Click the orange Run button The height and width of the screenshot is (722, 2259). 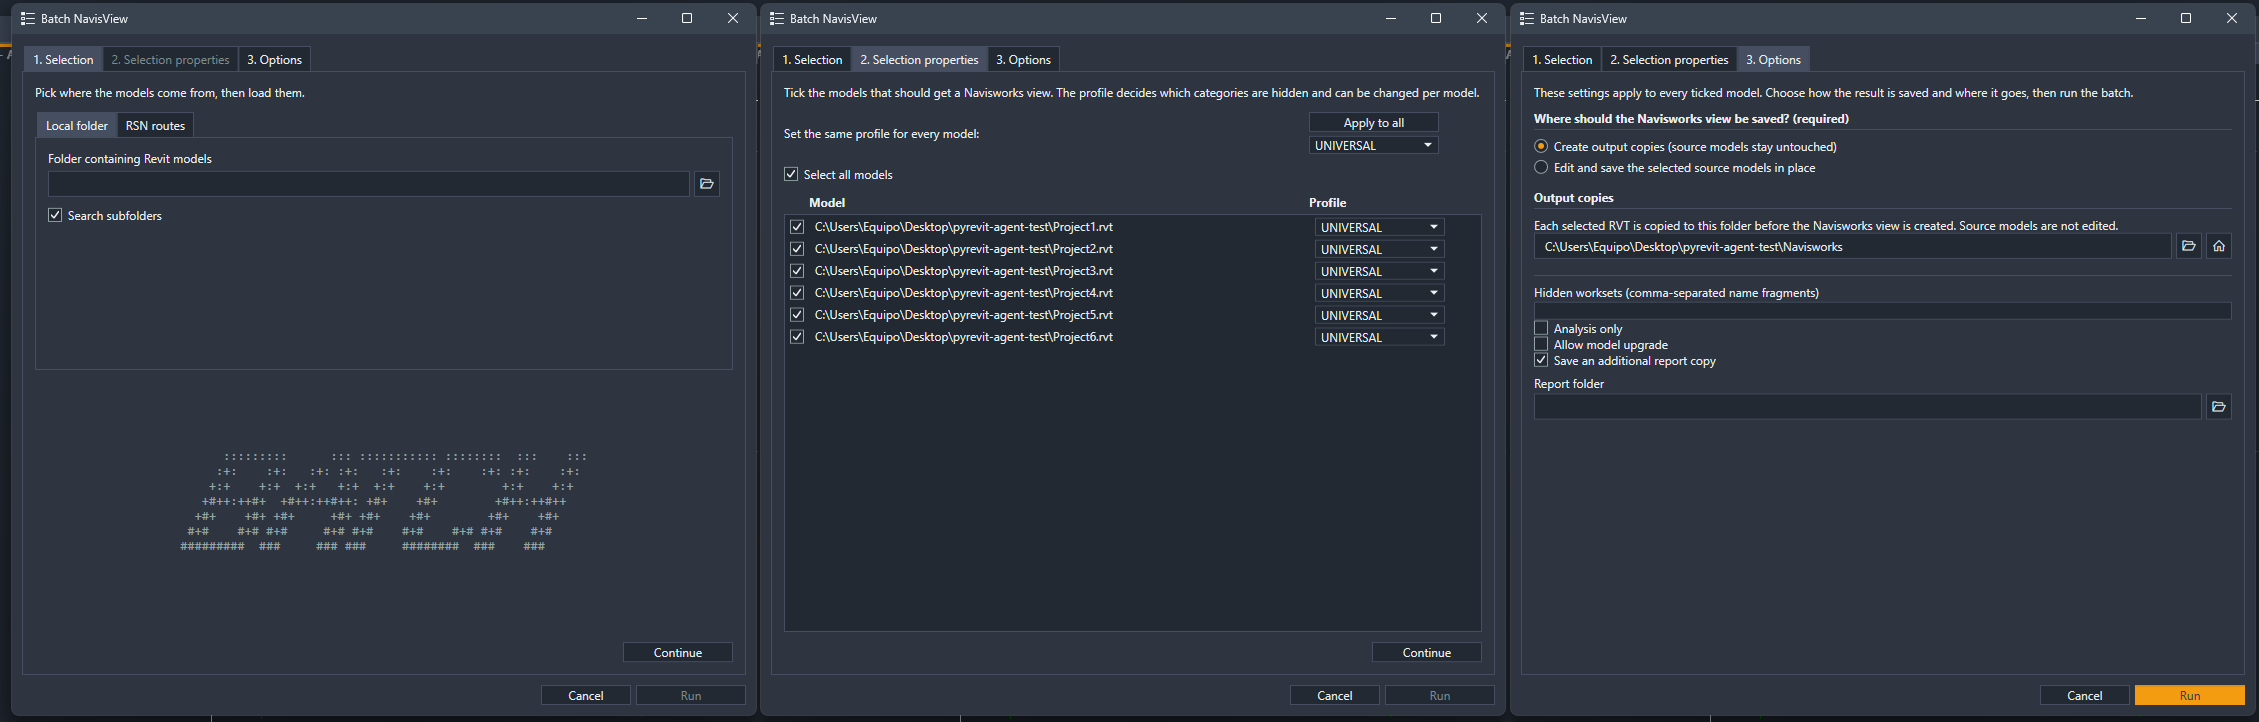coord(2190,695)
